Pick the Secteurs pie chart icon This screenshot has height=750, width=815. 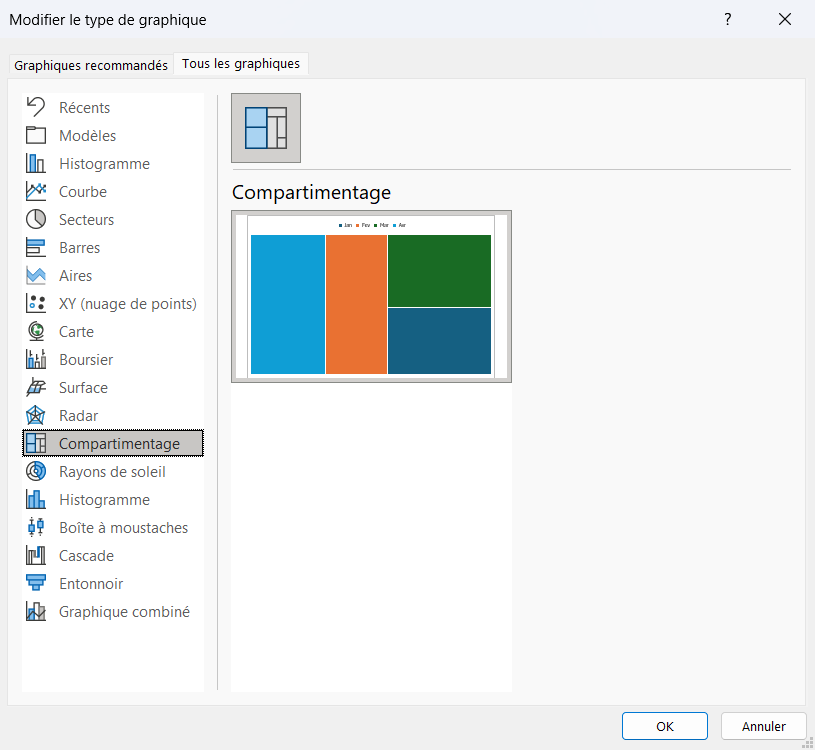[x=36, y=219]
